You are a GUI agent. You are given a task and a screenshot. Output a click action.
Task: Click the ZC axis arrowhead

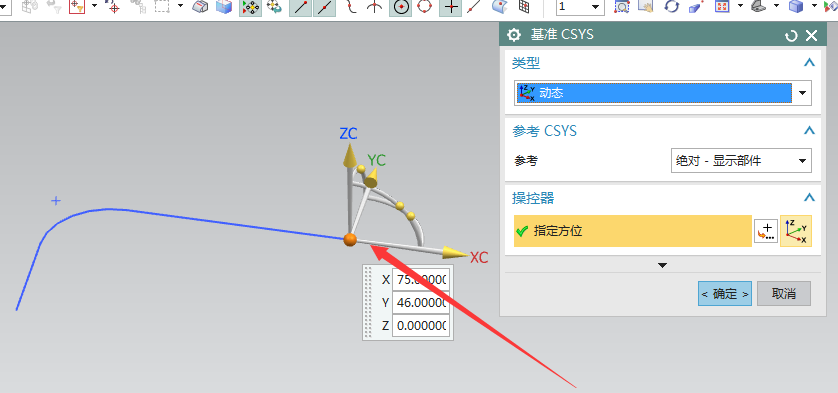tap(350, 156)
